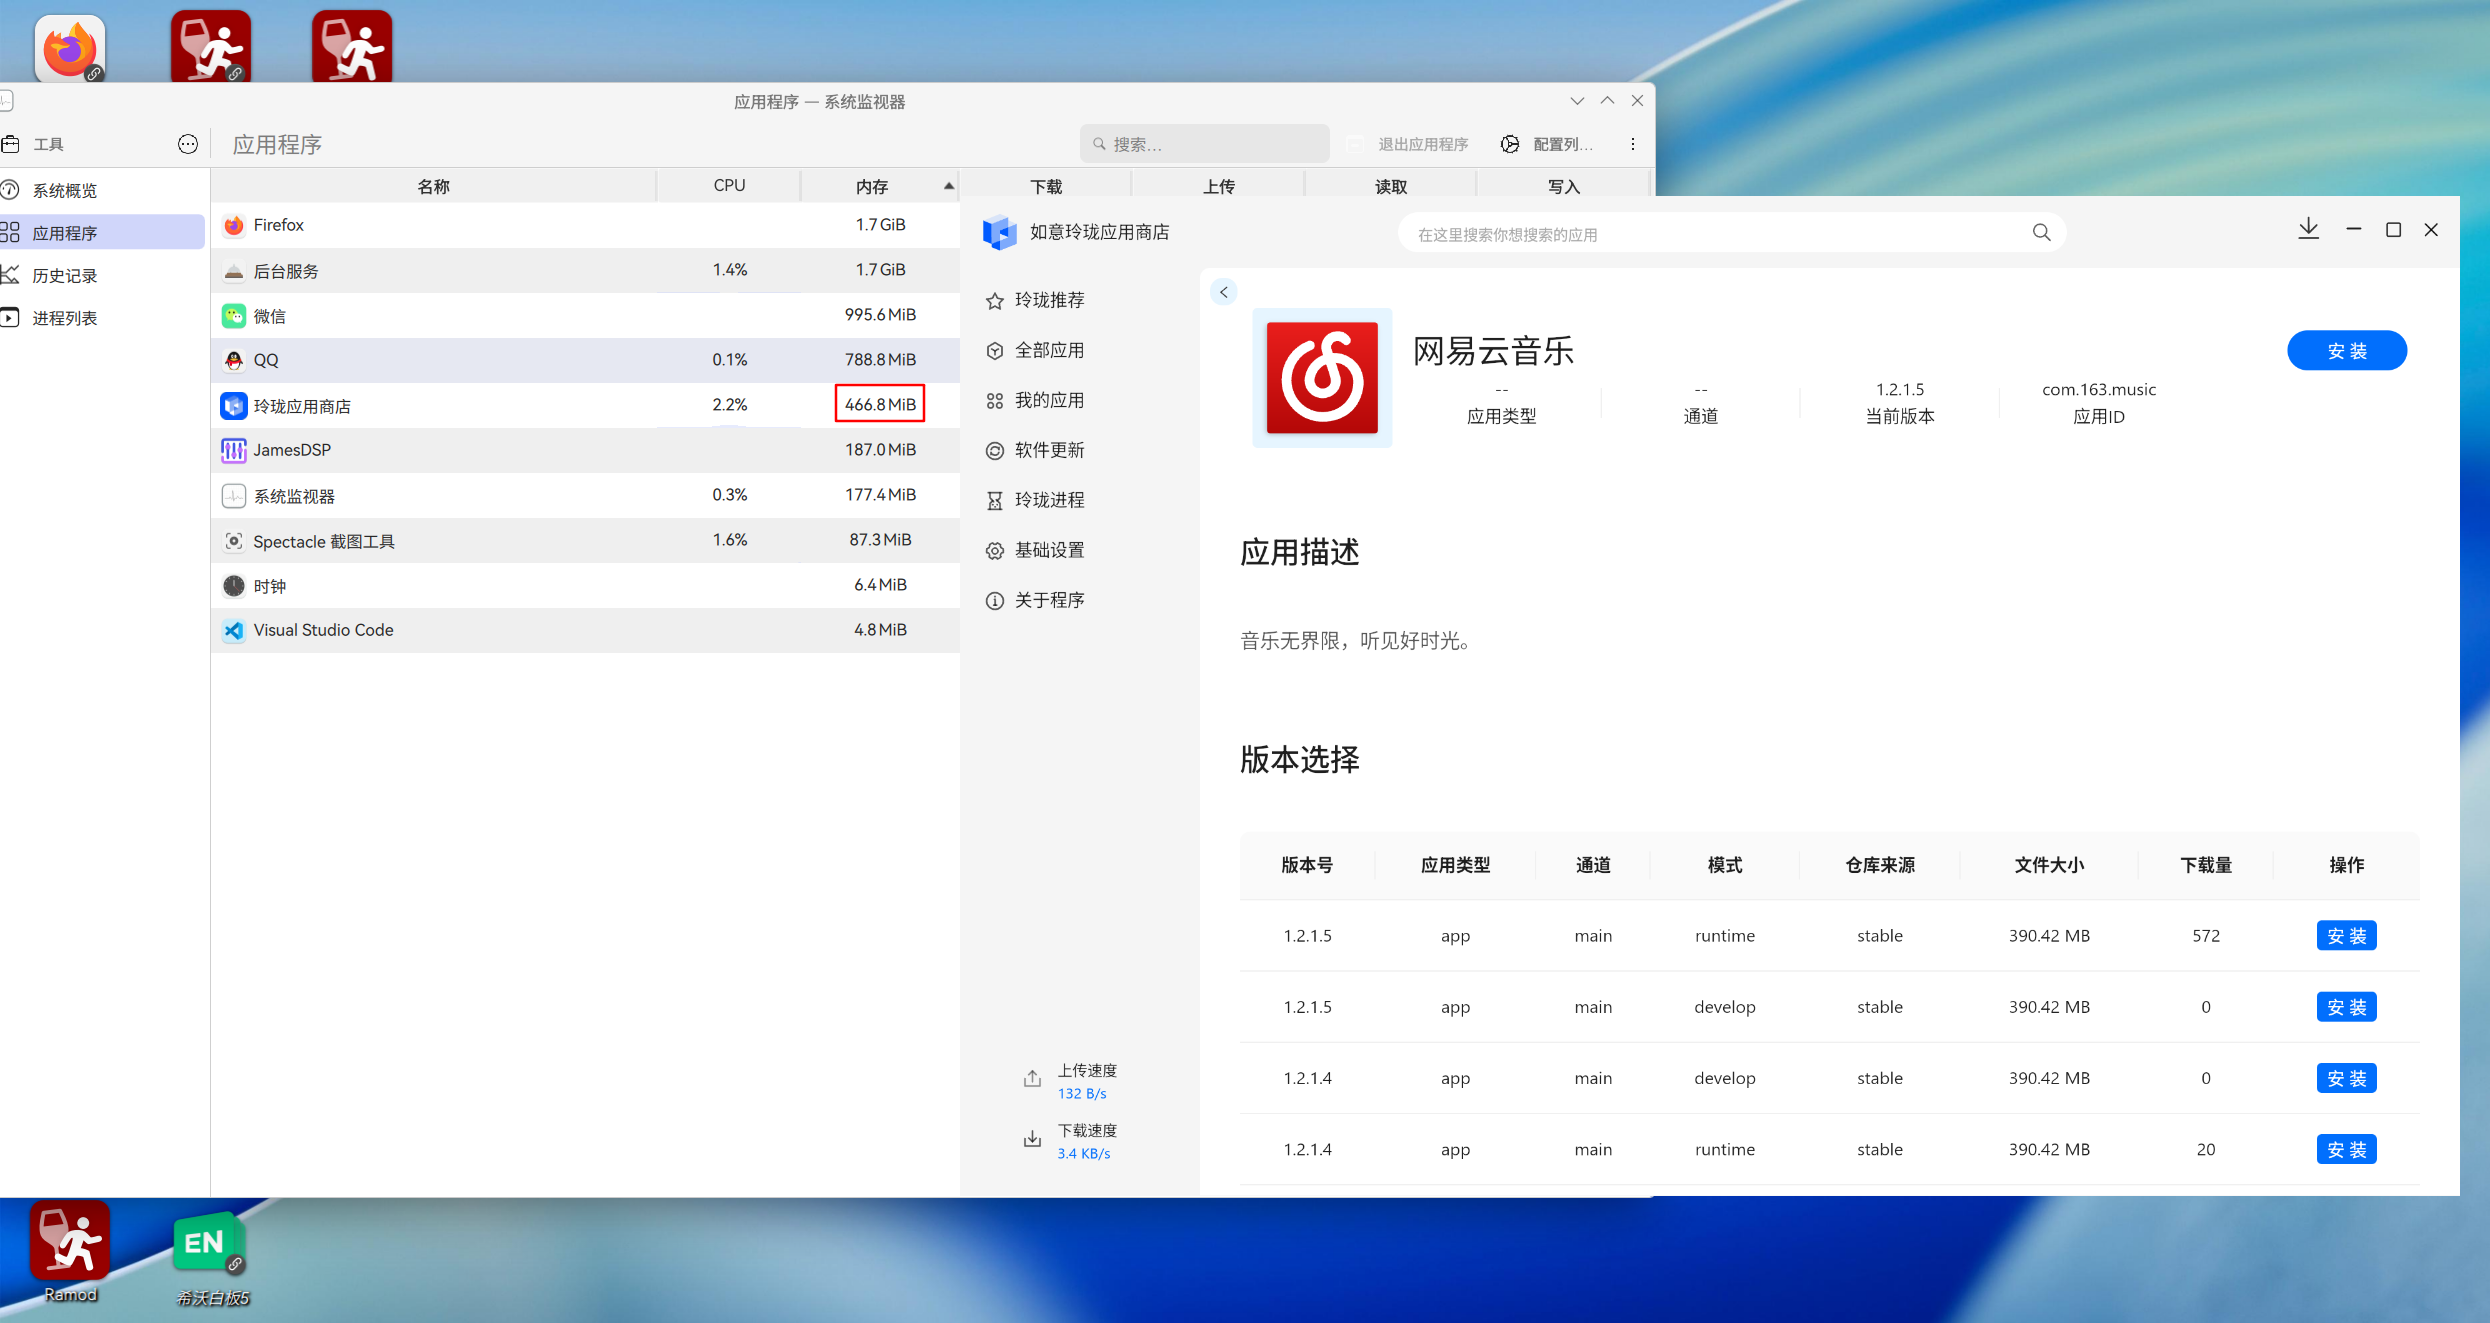Viewport: 2490px width, 1323px height.
Task: Sort by the 上传 column header
Action: (x=1218, y=186)
